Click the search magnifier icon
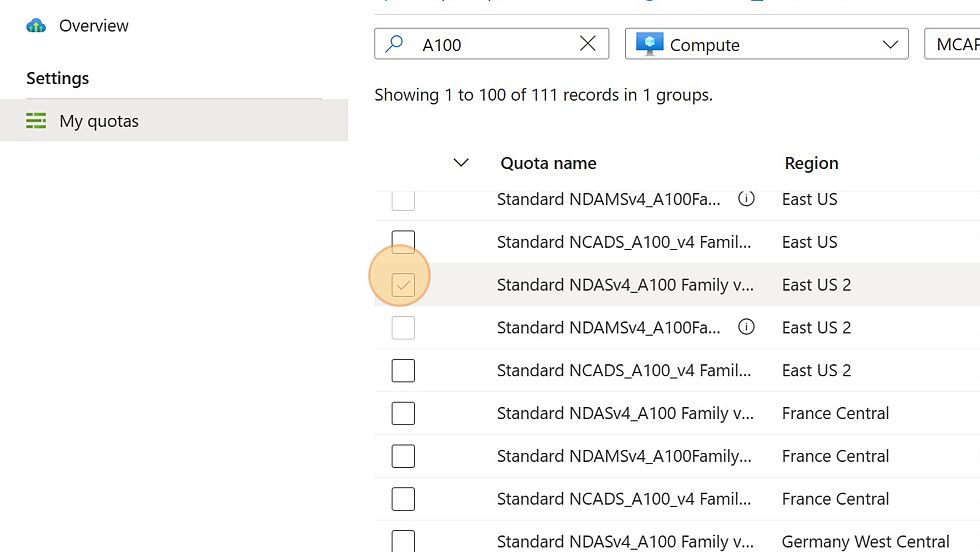The width and height of the screenshot is (980, 552). click(394, 44)
